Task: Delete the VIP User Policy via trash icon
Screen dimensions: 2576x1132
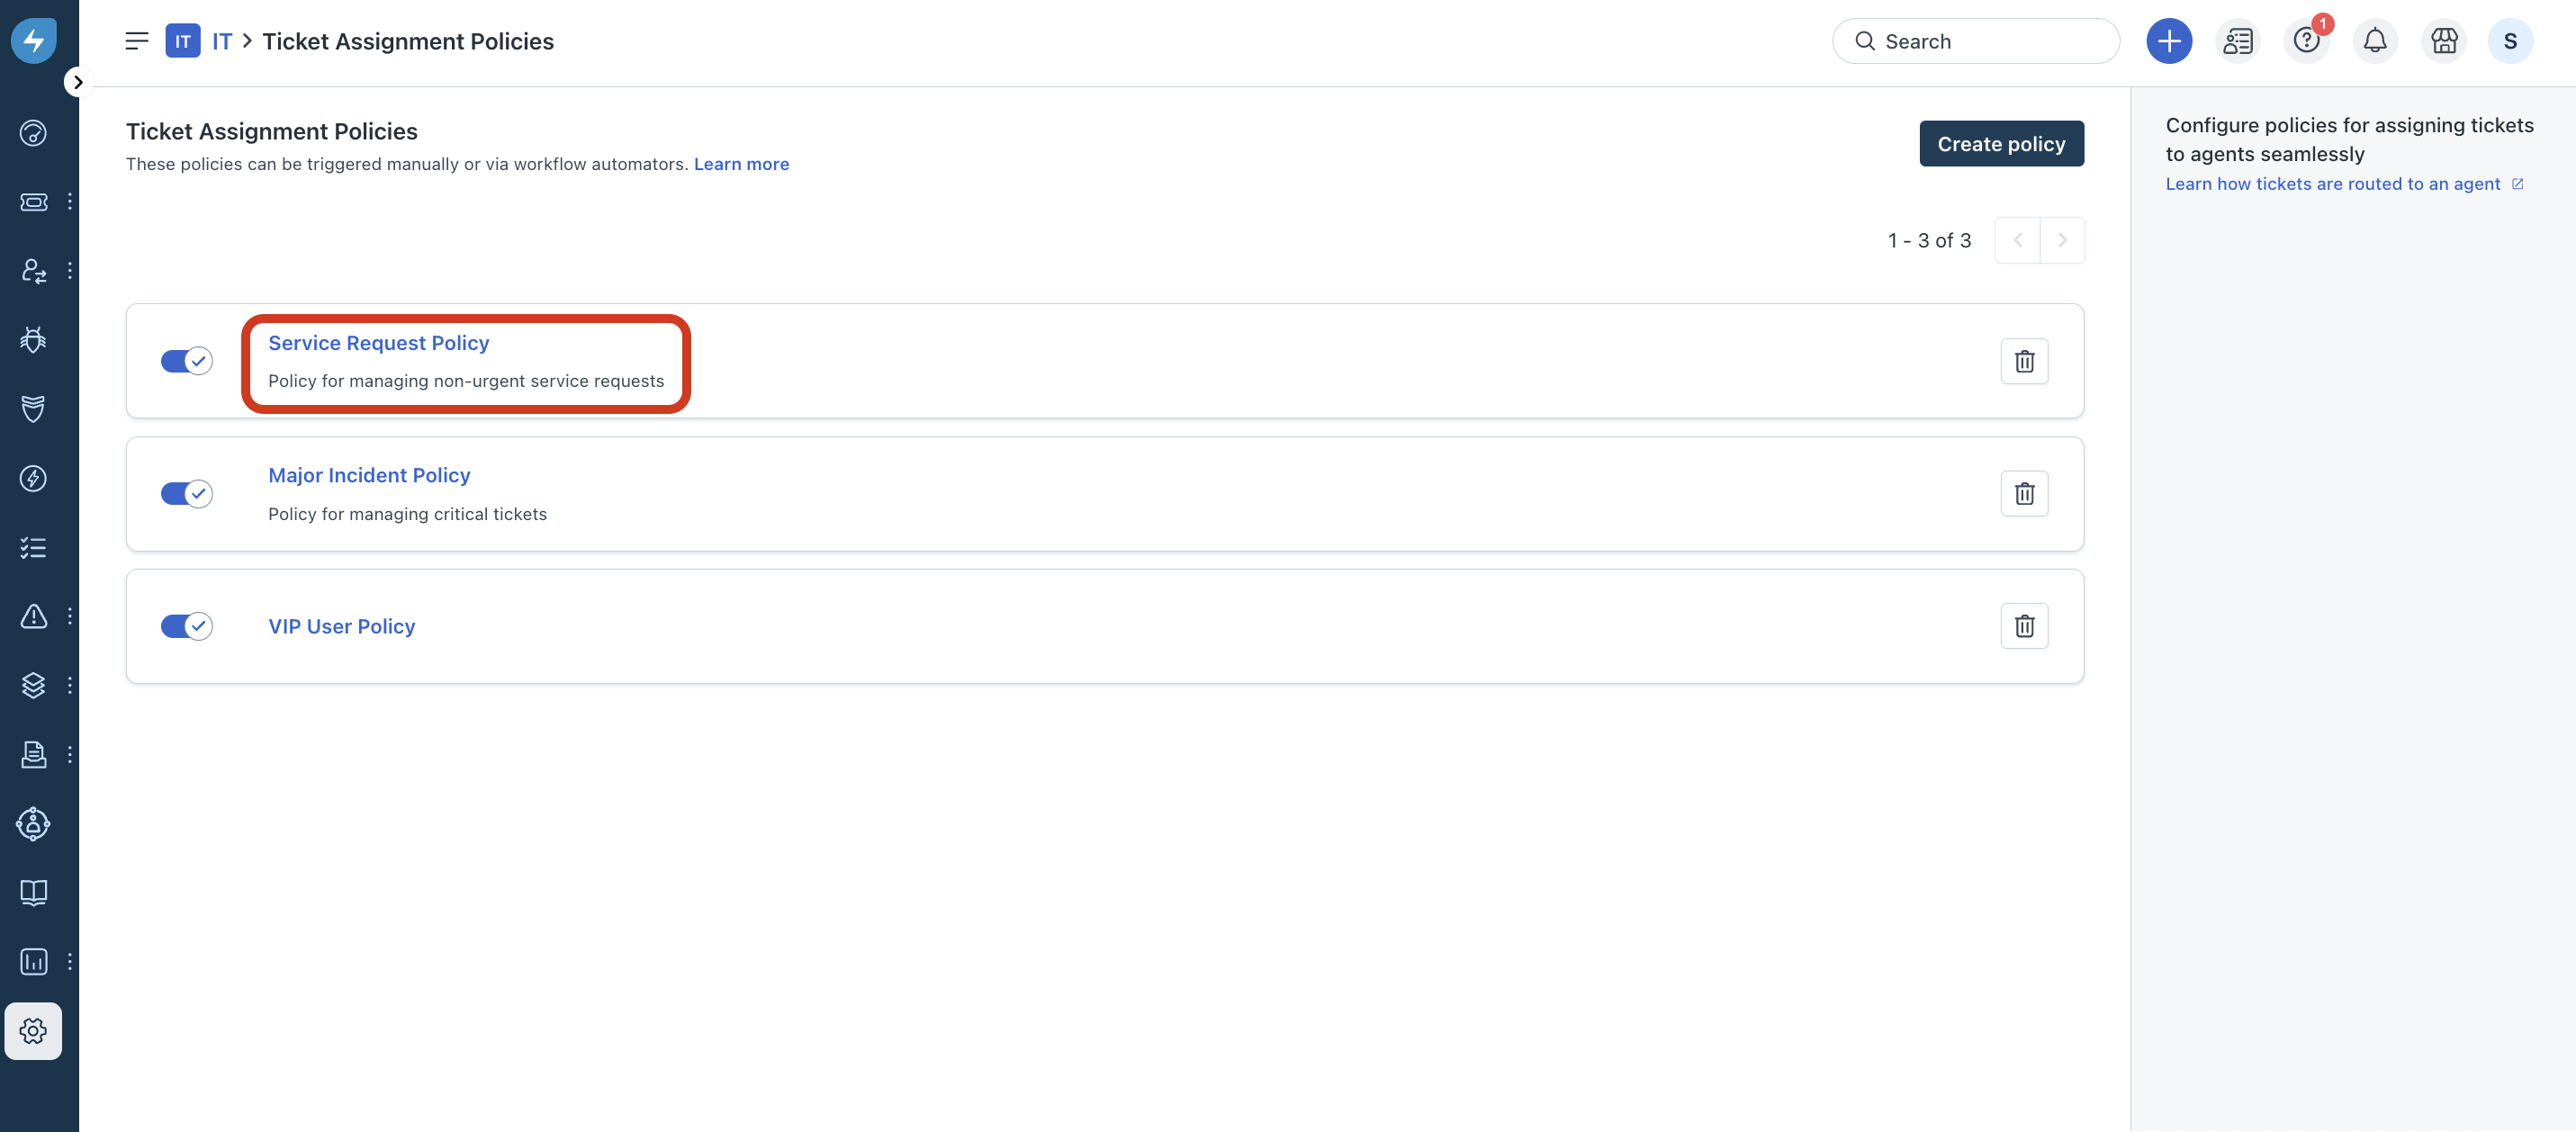Action: pos(2024,626)
